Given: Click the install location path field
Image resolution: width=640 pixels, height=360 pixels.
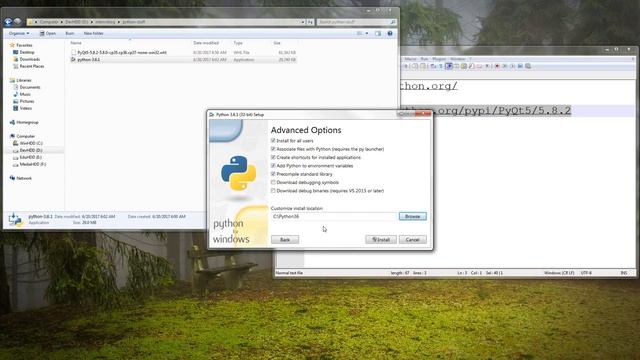Looking at the screenshot, I should coord(333,216).
